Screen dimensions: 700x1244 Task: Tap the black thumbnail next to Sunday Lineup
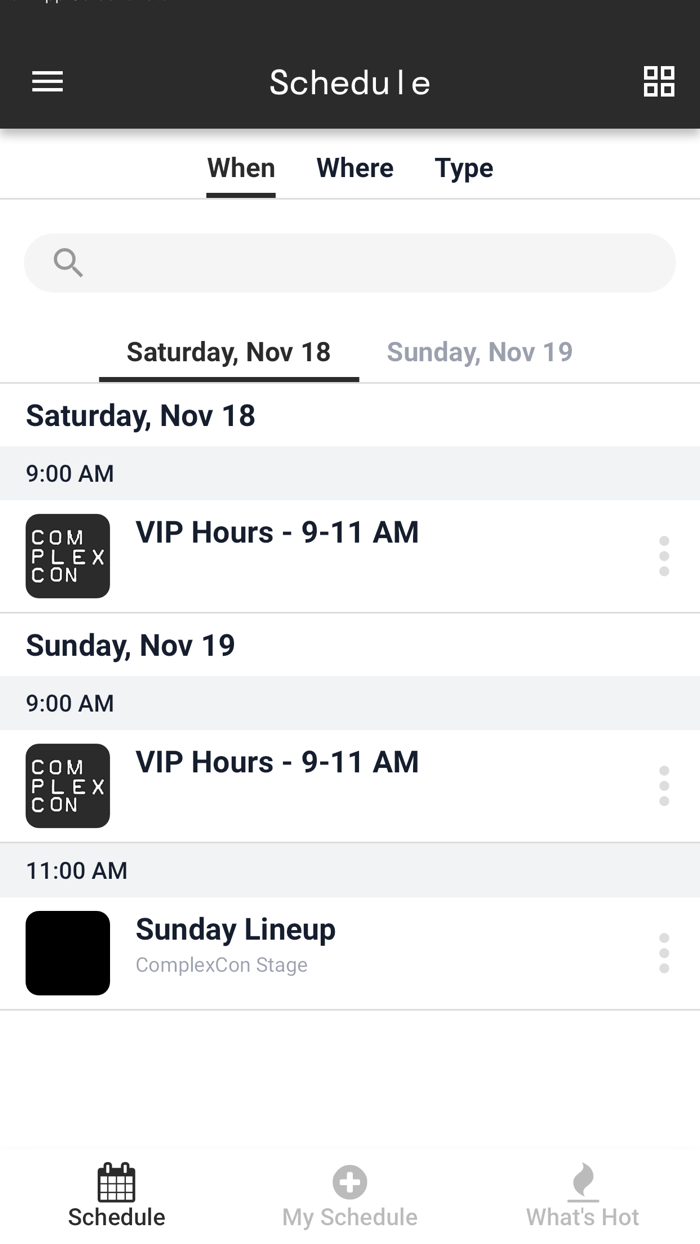67,953
